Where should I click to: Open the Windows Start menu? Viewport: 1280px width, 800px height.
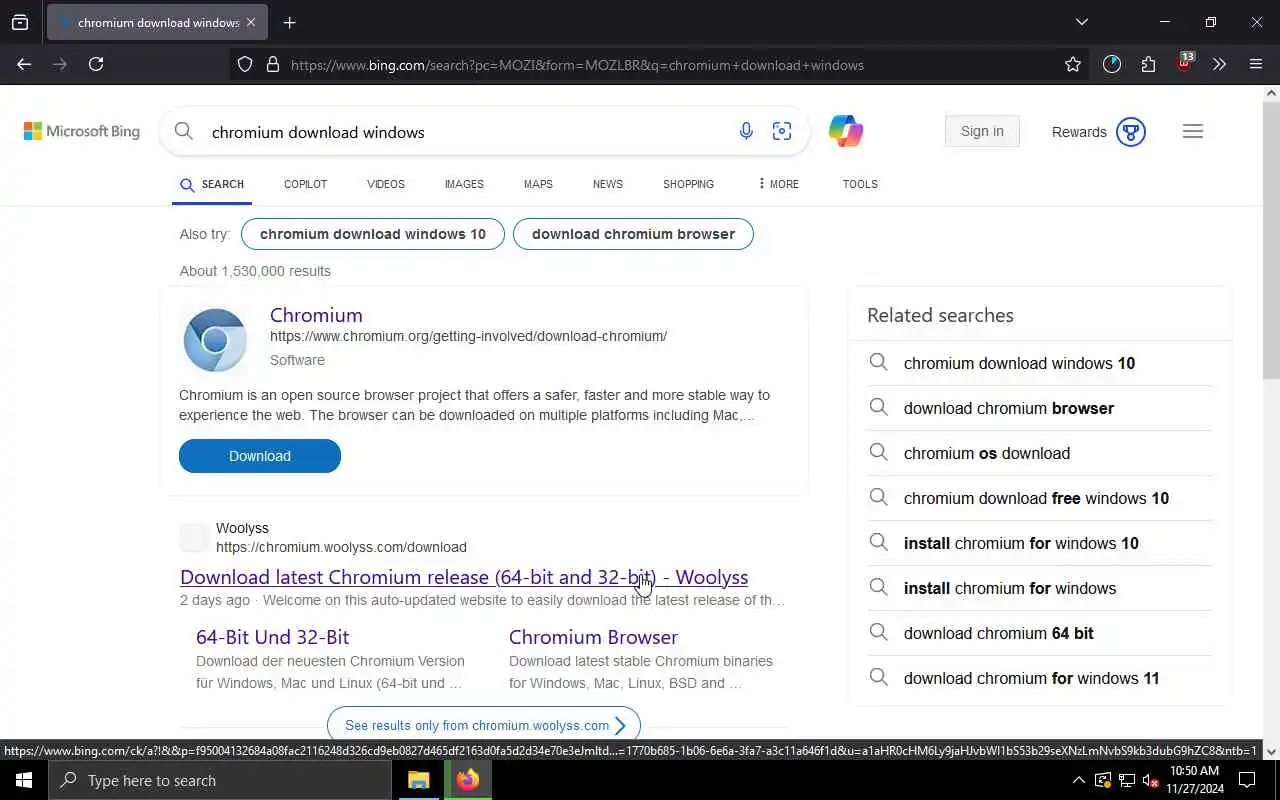pyautogui.click(x=24, y=780)
